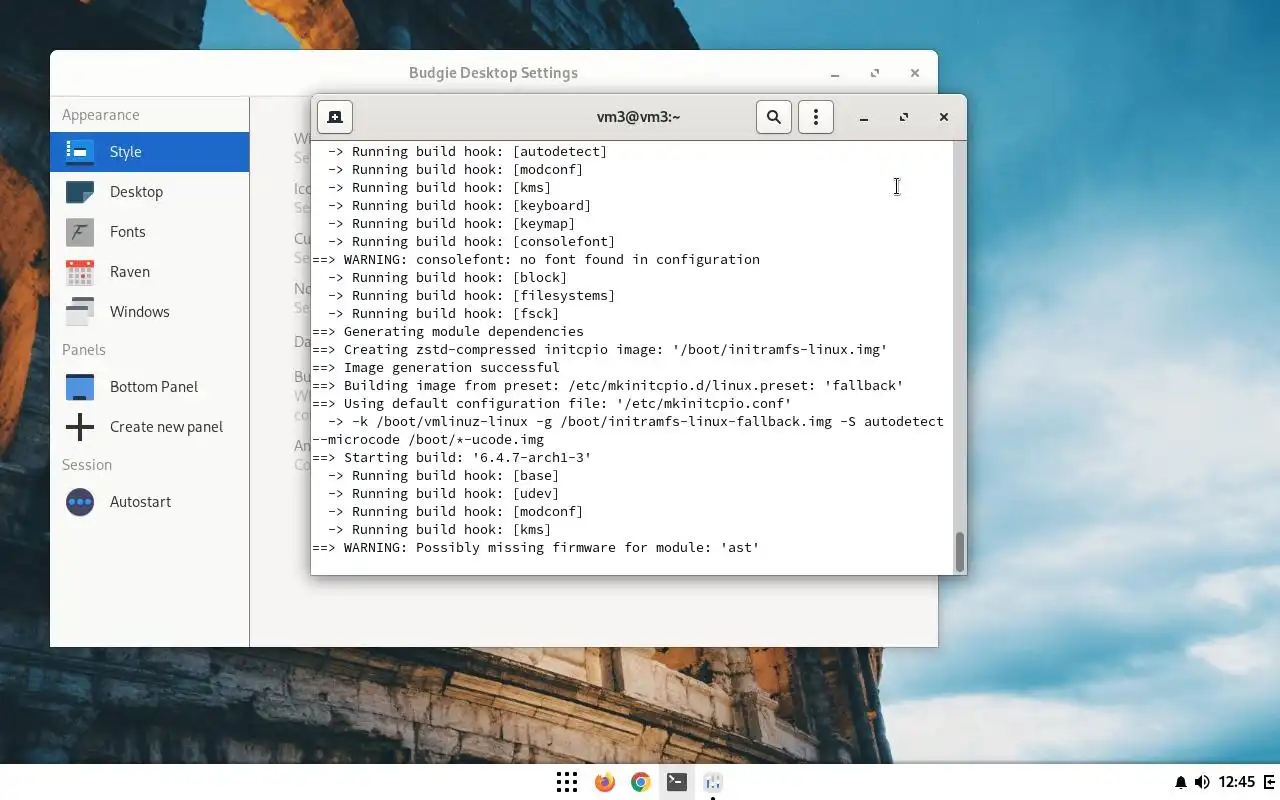Screen dimensions: 1280x800
Task: Open the terminal search tool
Action: click(774, 117)
